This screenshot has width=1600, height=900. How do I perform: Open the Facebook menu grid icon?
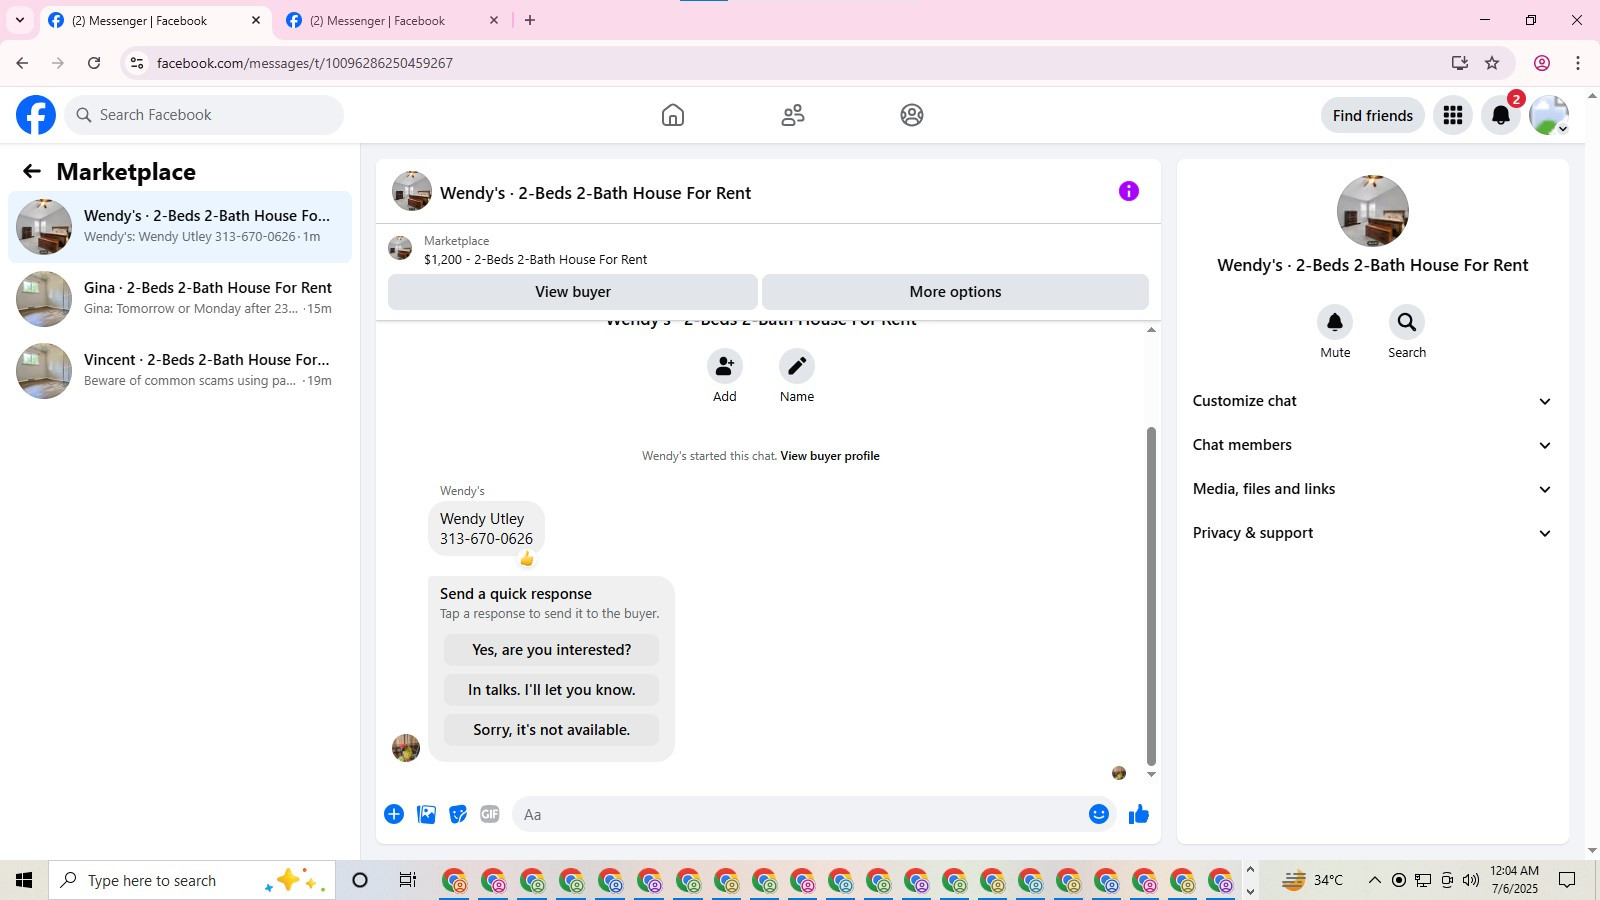pyautogui.click(x=1453, y=115)
